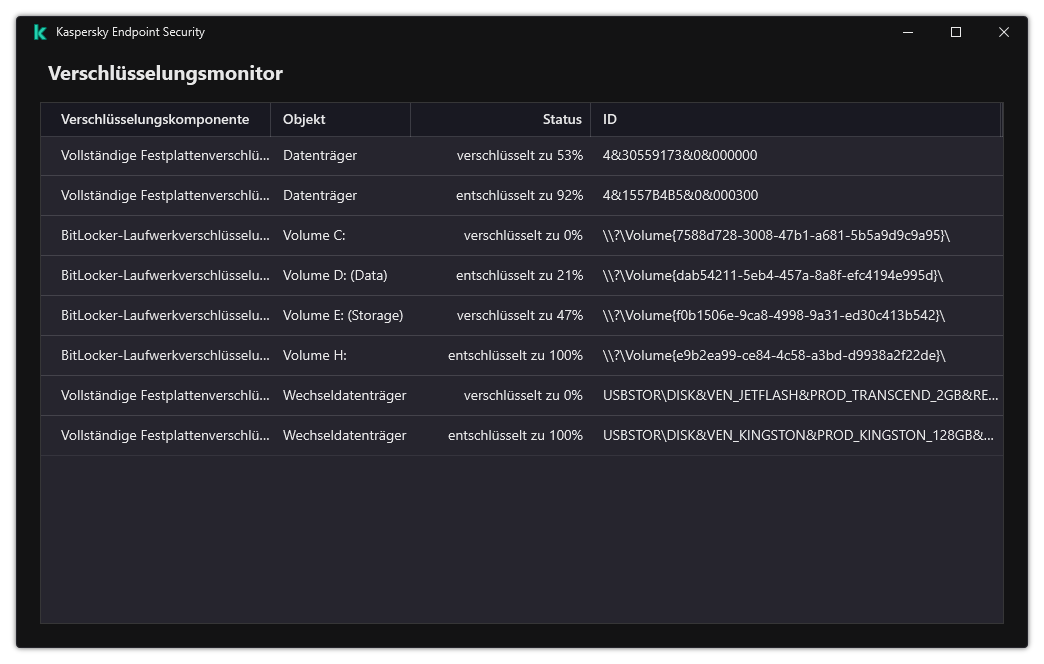Minimize the Kaspersky Endpoint Security window
Viewport: 1044px width, 664px height.
[908, 32]
